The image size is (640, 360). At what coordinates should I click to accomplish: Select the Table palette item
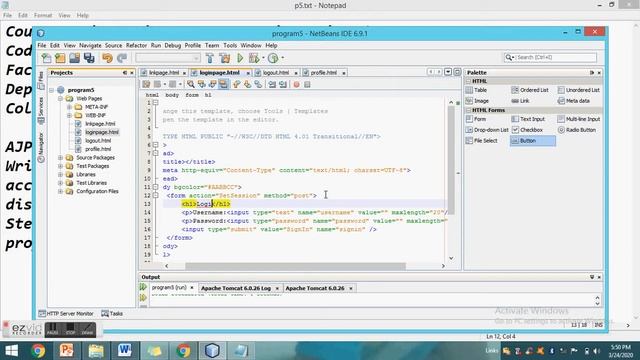pyautogui.click(x=476, y=90)
